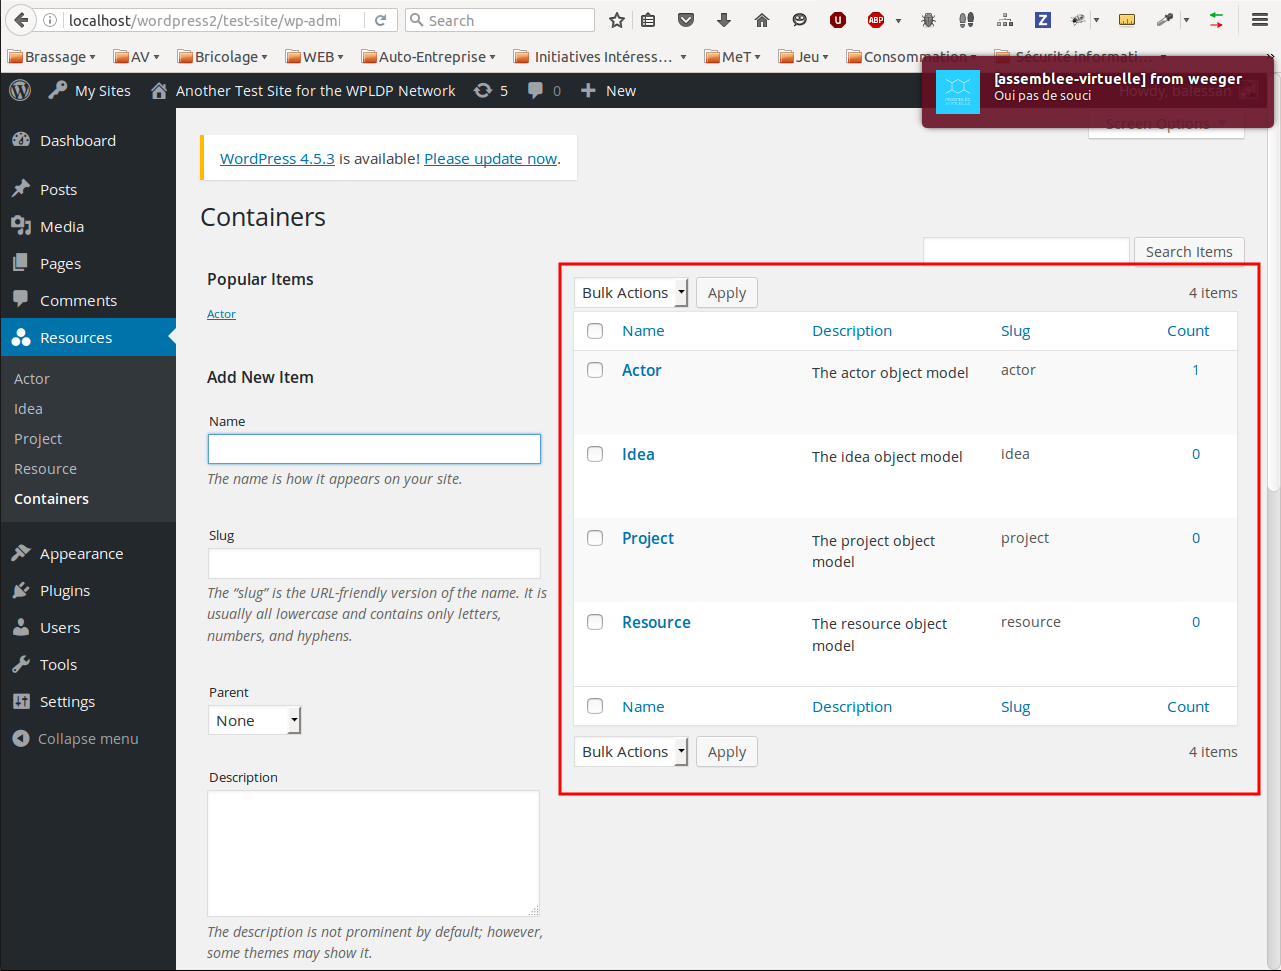Tick the select-all checkbox in table header
The image size is (1281, 971).
[595, 331]
